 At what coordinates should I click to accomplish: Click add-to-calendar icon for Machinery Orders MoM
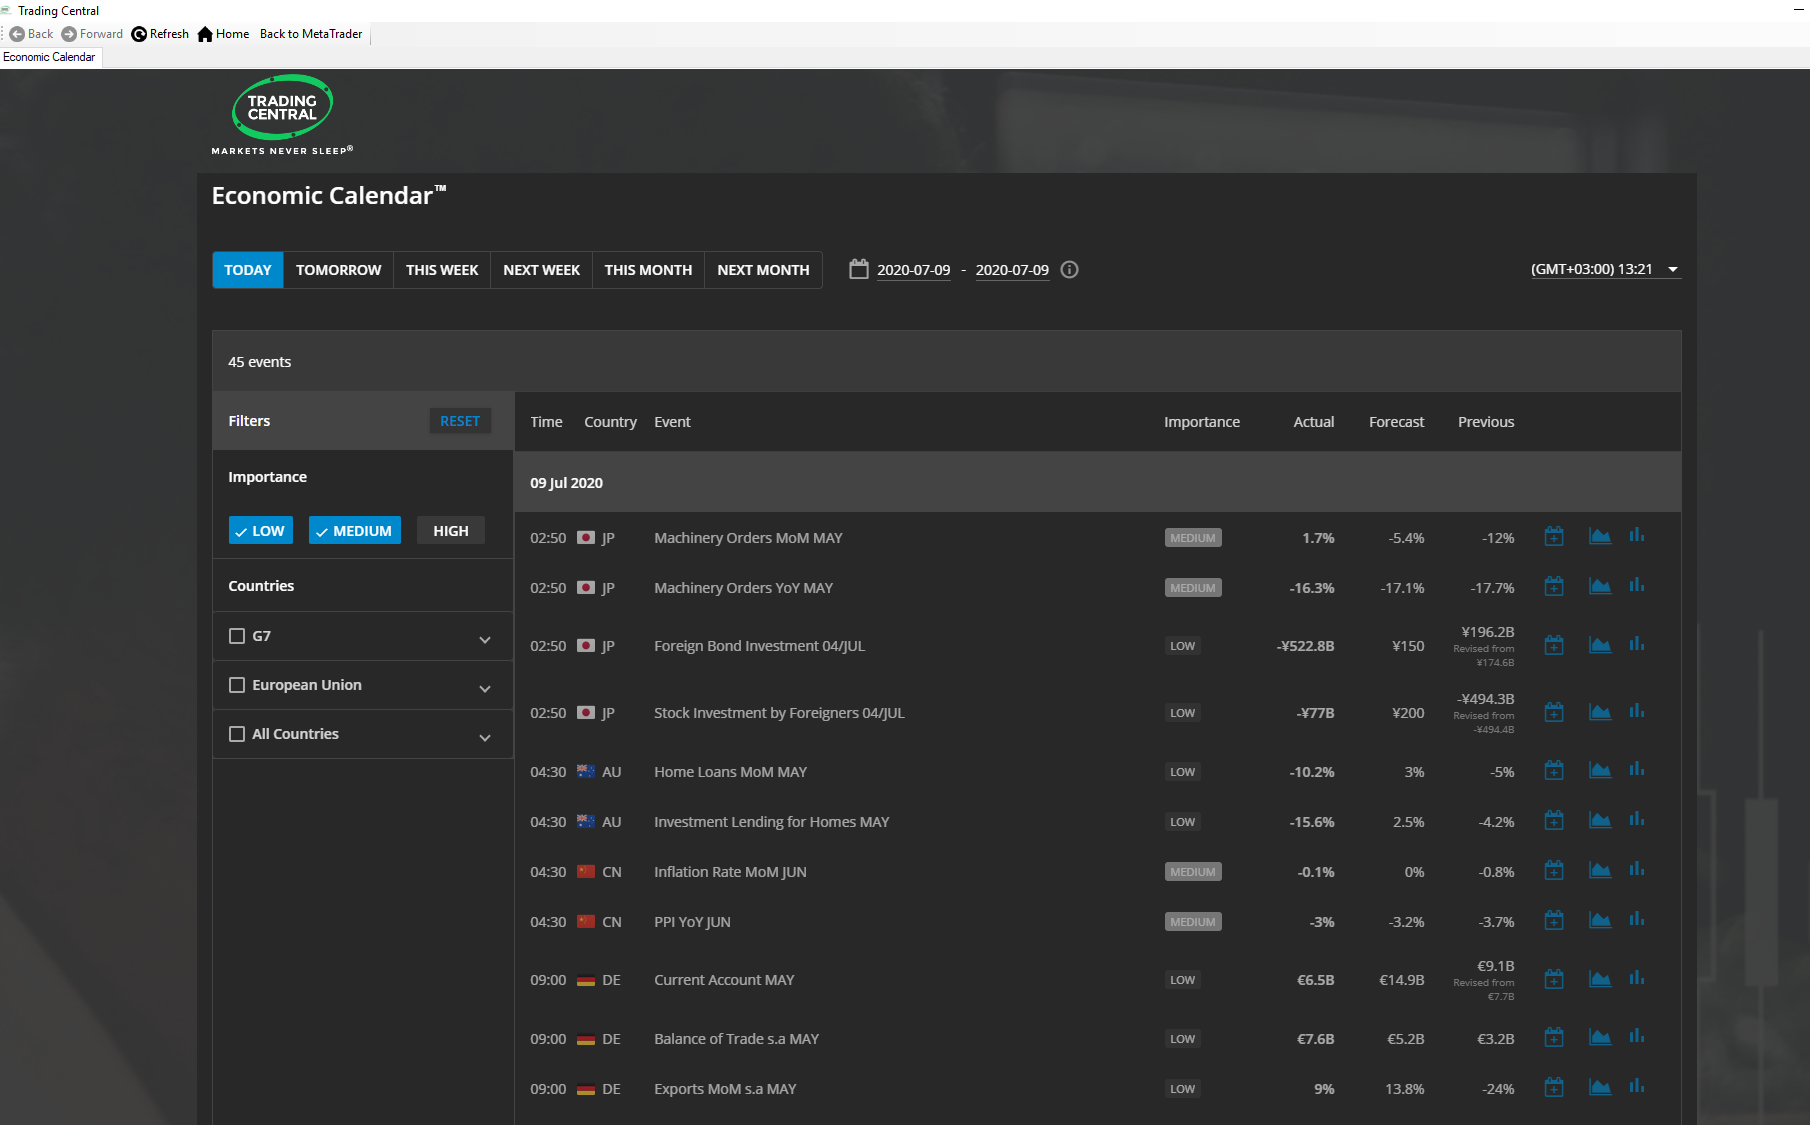pos(1554,537)
